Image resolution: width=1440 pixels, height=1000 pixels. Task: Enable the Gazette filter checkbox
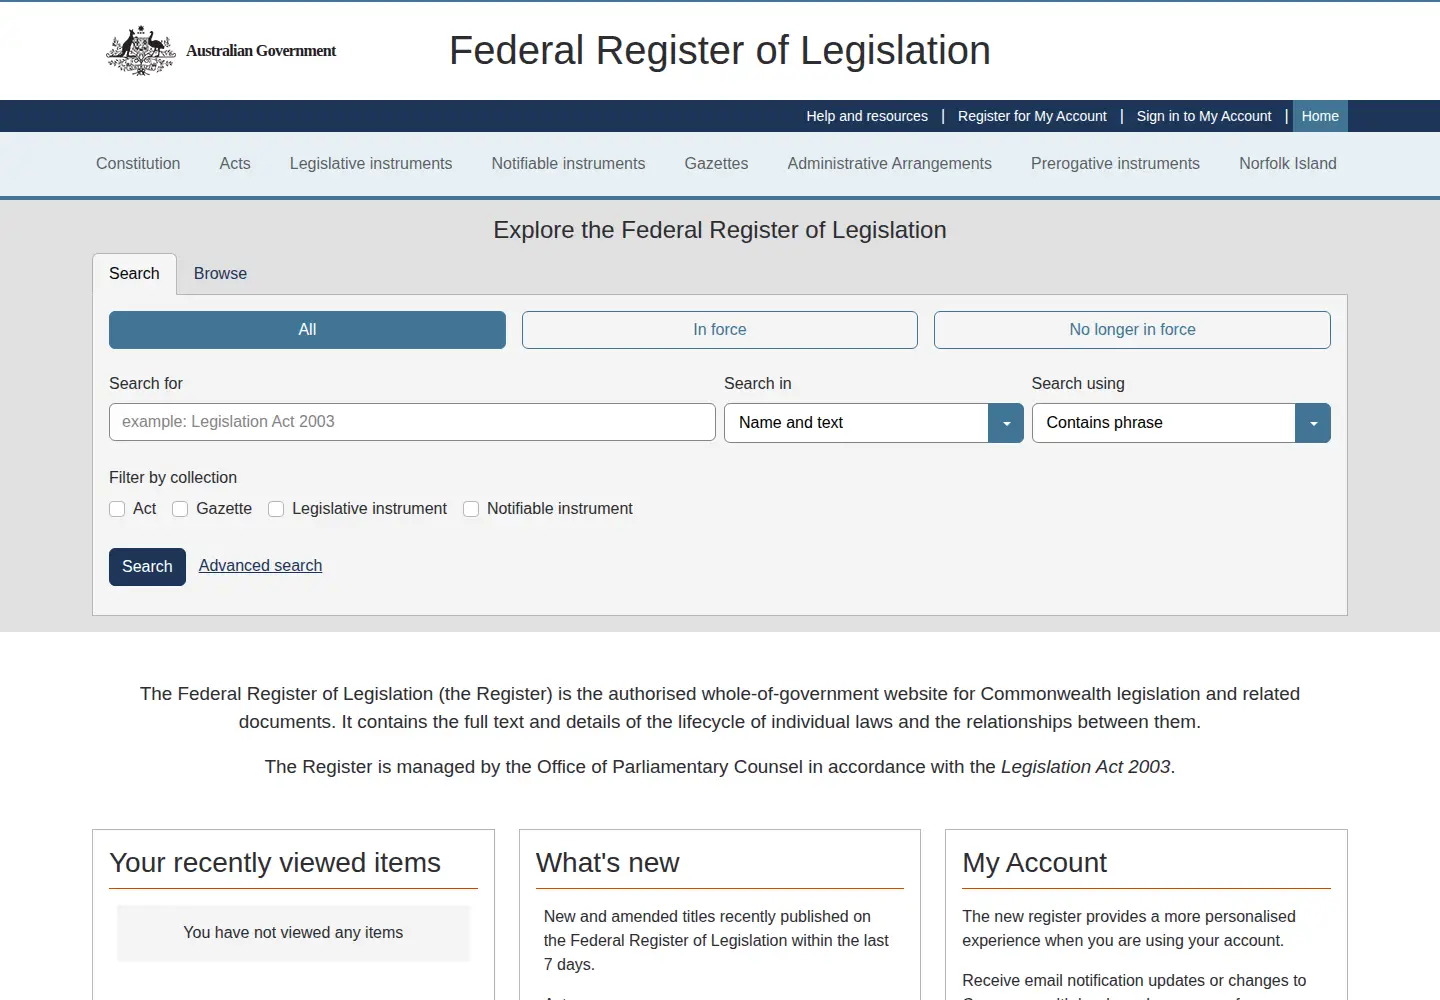pyautogui.click(x=180, y=509)
